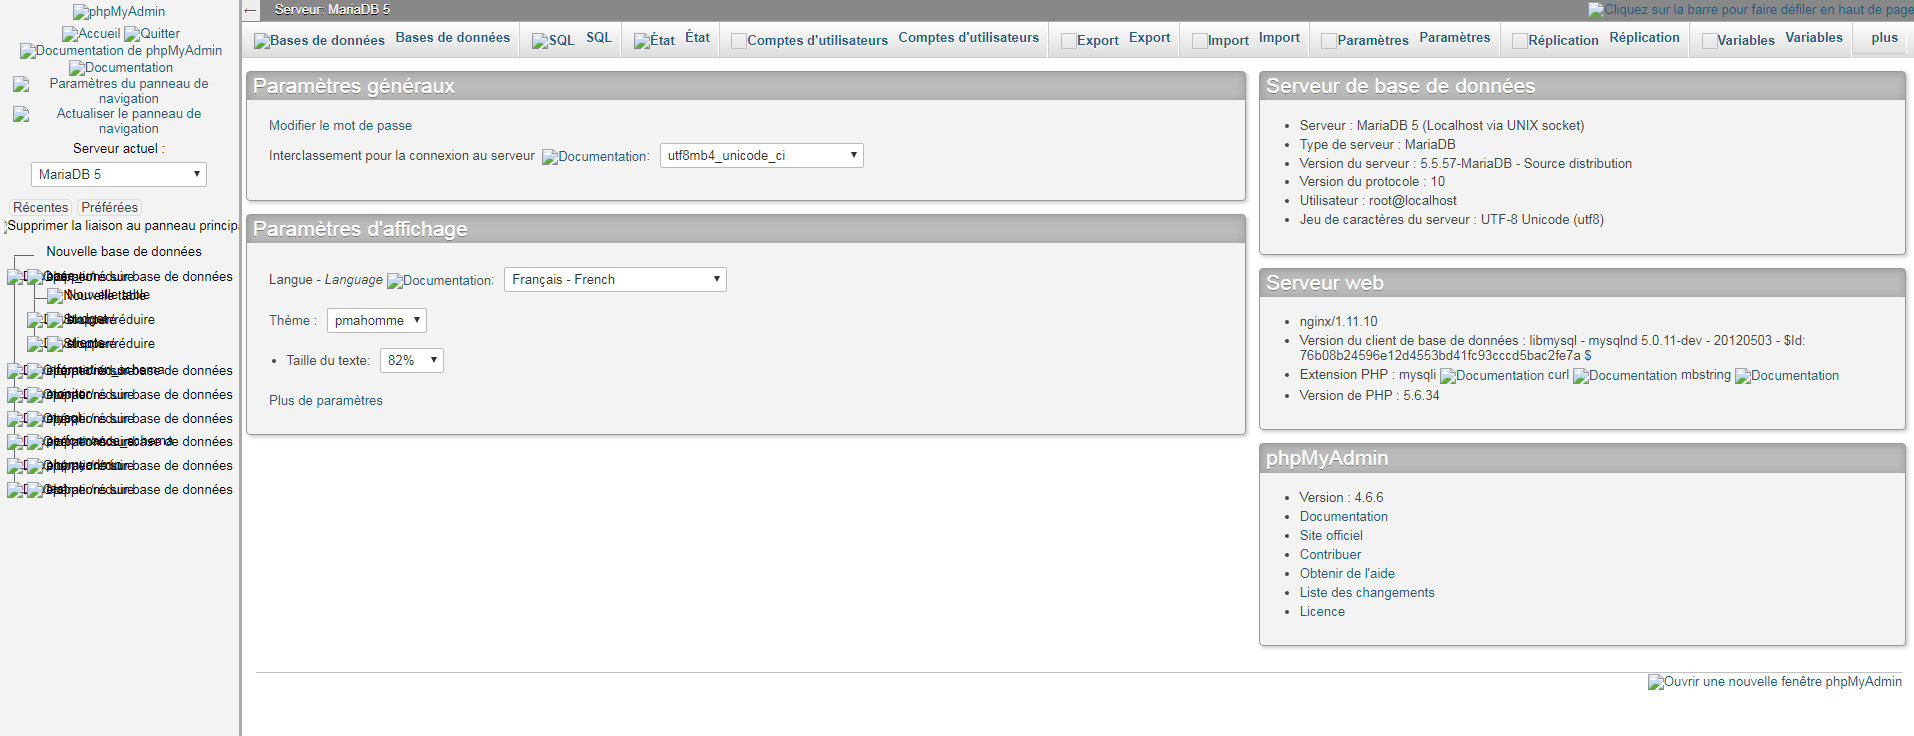Viewport: 1914px width, 736px height.
Task: Click Nouvelle base de données
Action: tap(124, 252)
